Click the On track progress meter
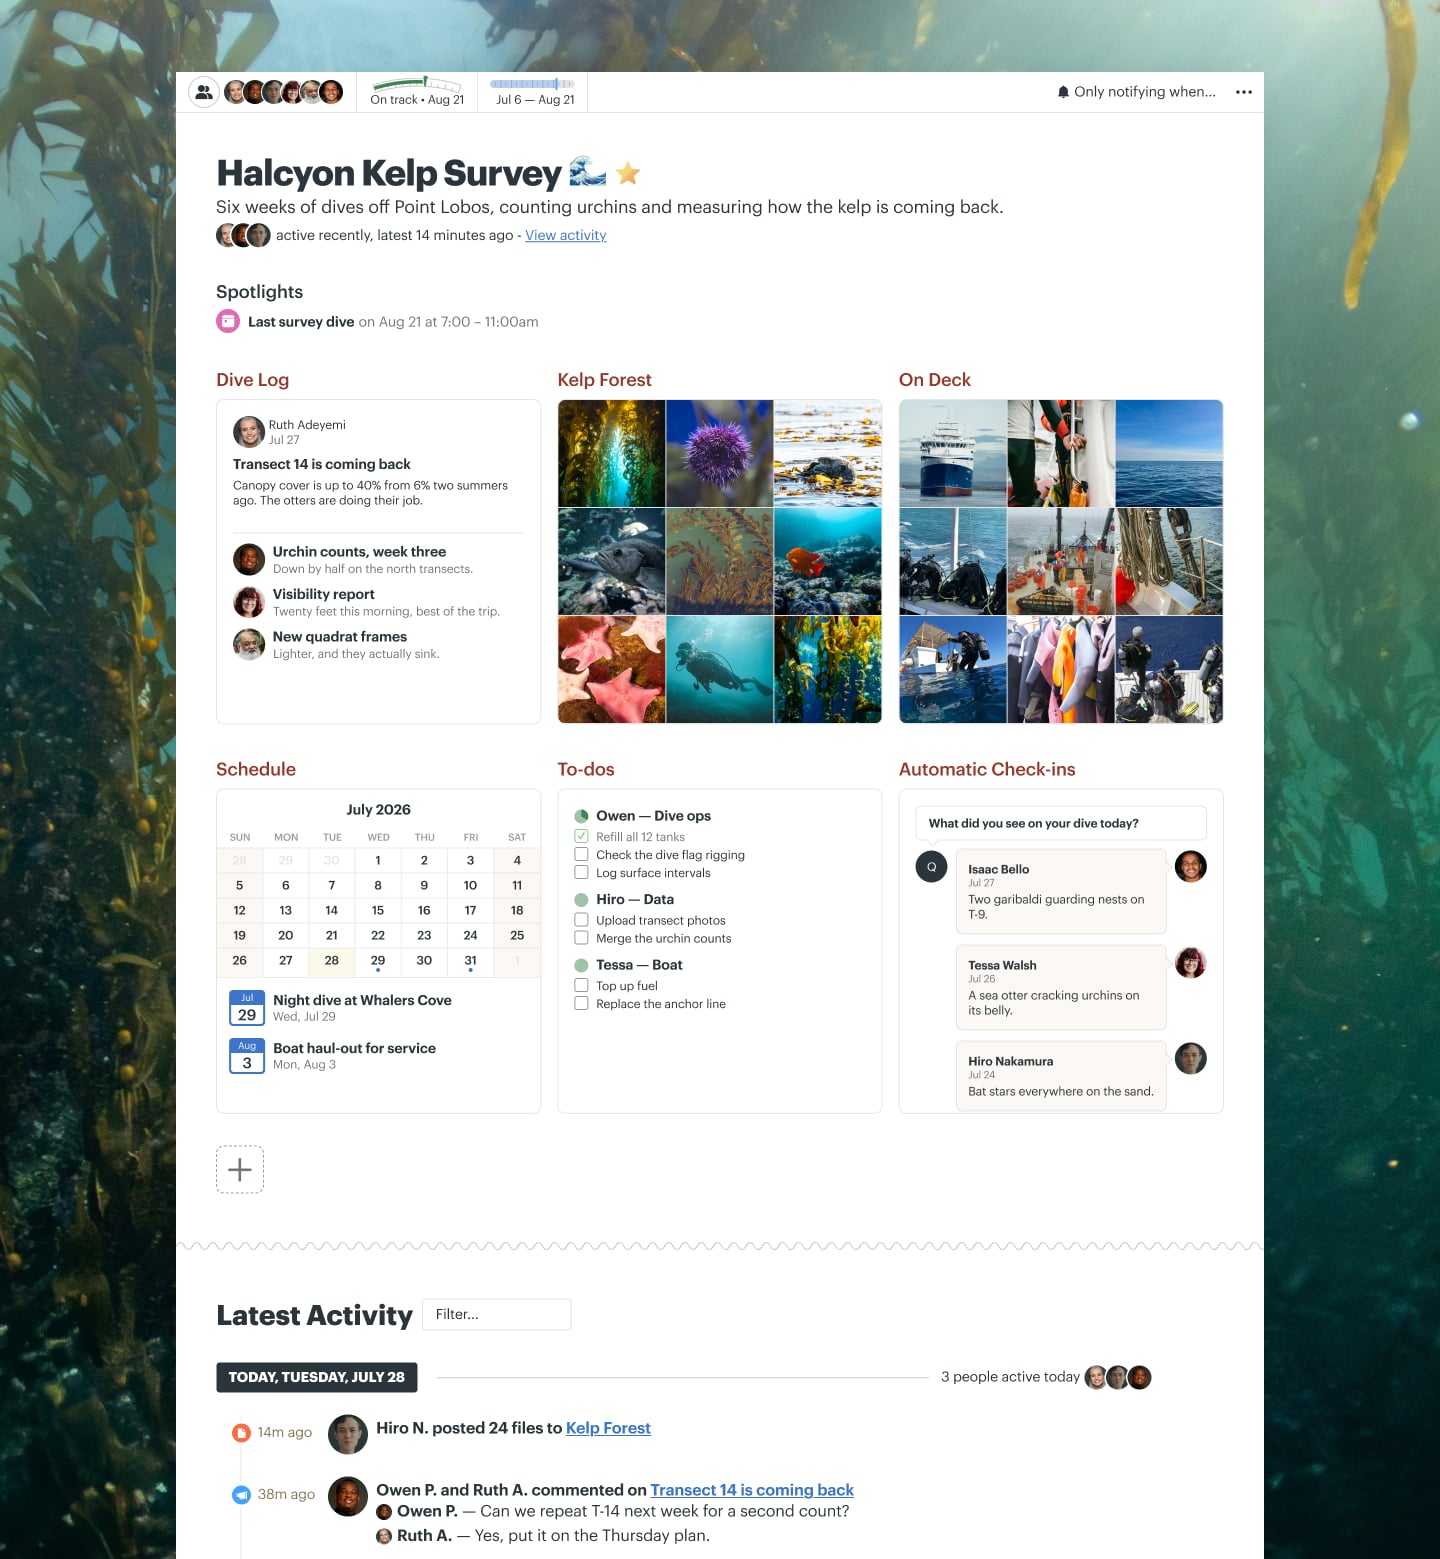 tap(417, 92)
